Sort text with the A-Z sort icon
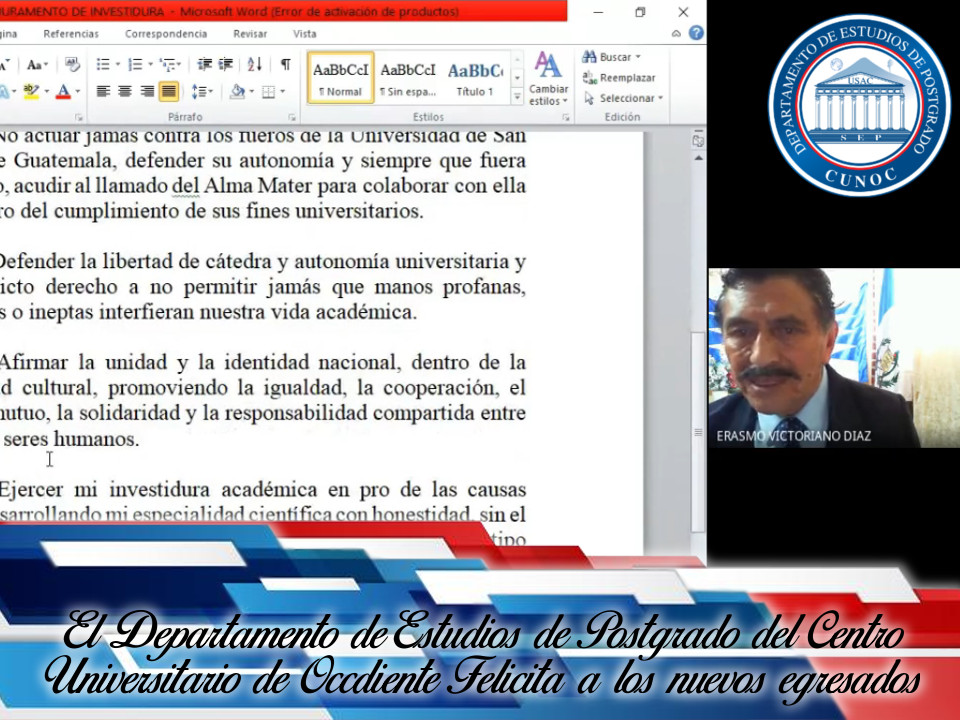This screenshot has width=960, height=720. click(255, 64)
